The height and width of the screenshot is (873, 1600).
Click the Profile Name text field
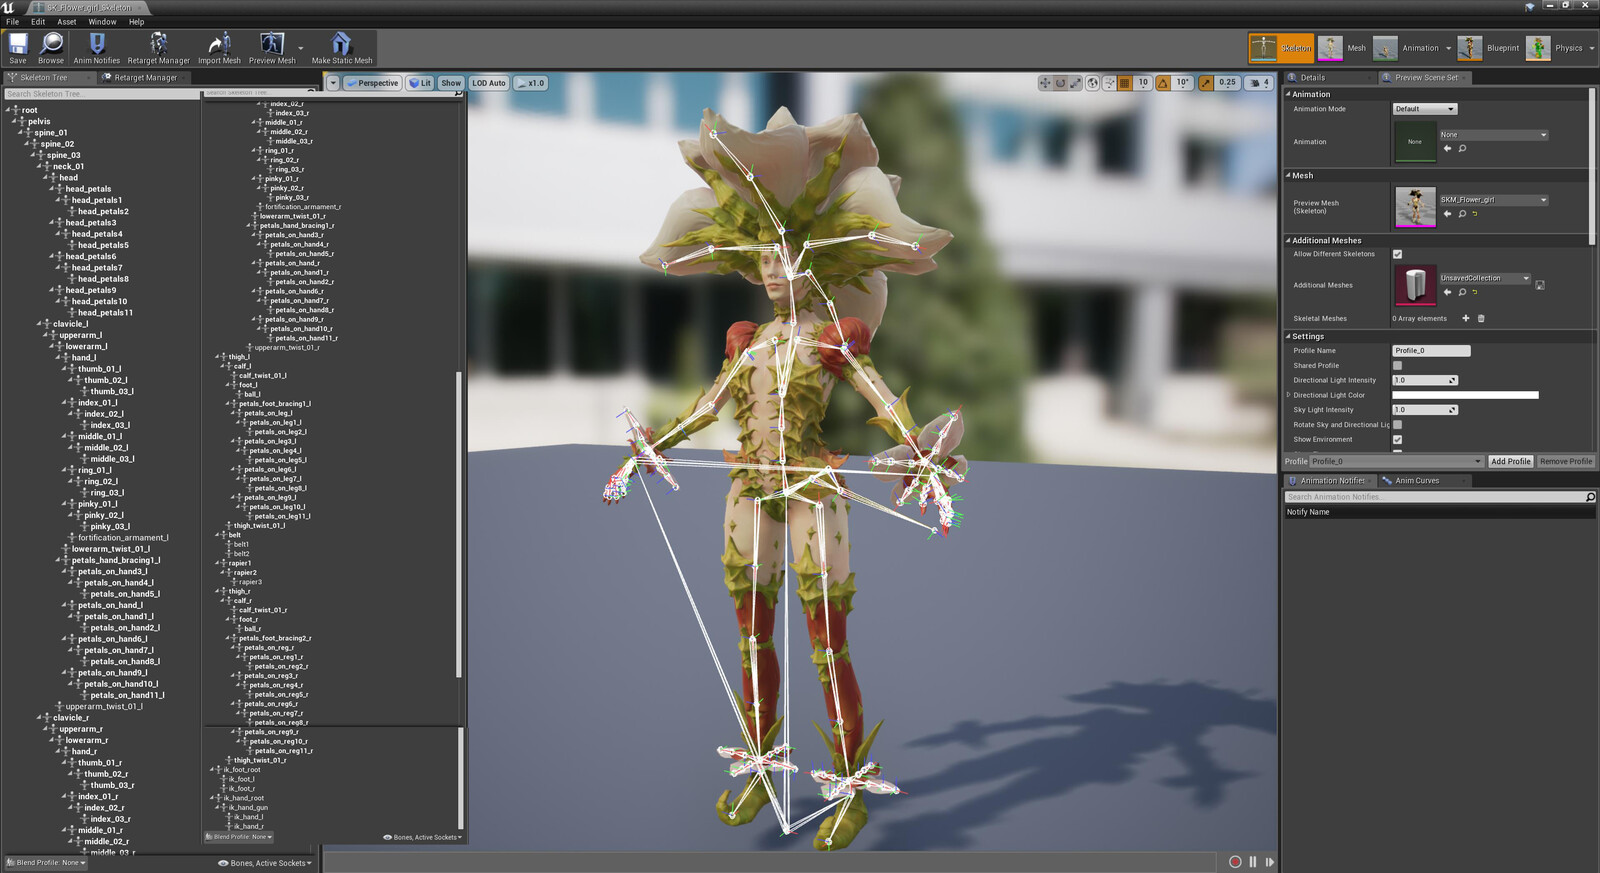click(1431, 350)
